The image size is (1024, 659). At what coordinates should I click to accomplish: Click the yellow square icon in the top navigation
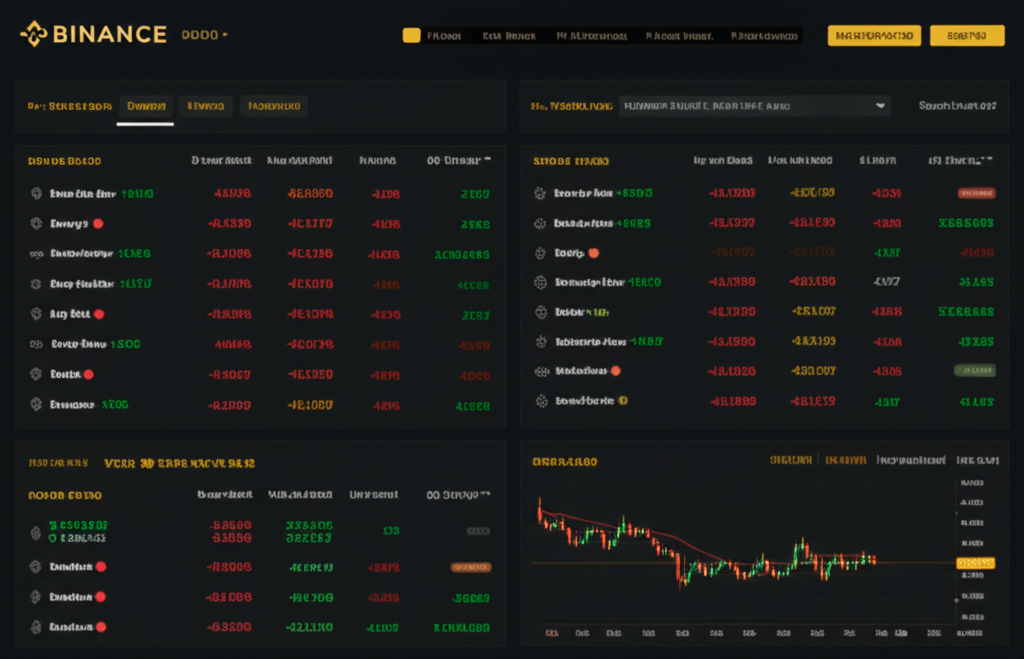pos(411,35)
